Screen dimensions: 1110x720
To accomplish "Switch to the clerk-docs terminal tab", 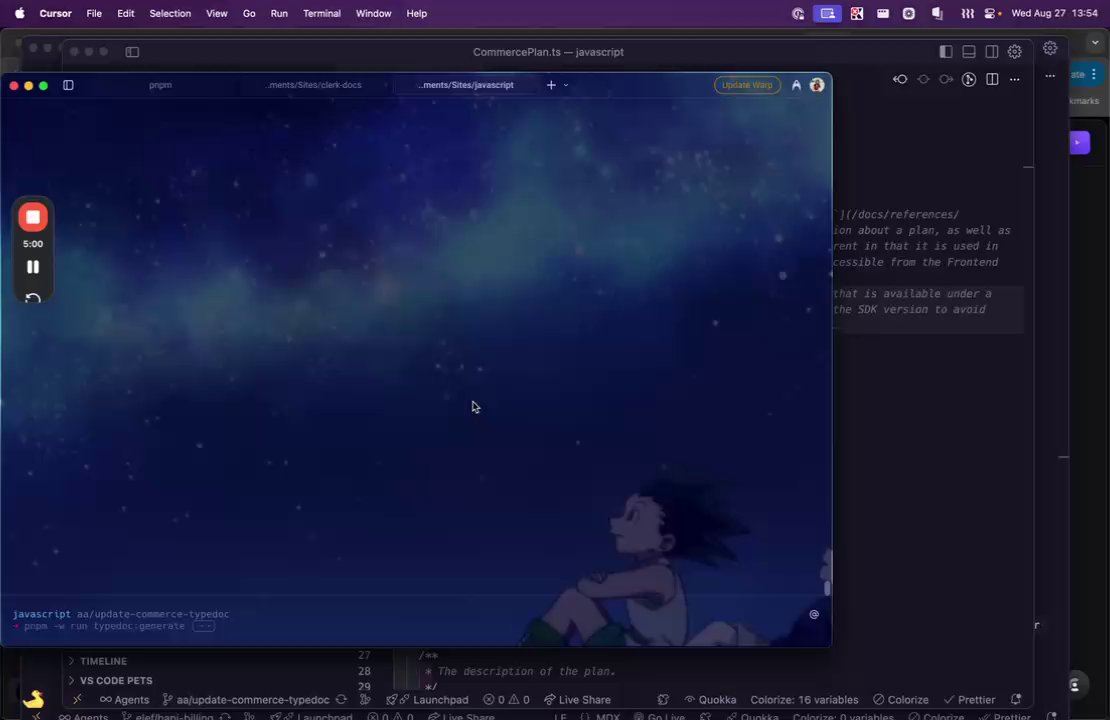I will point(314,85).
